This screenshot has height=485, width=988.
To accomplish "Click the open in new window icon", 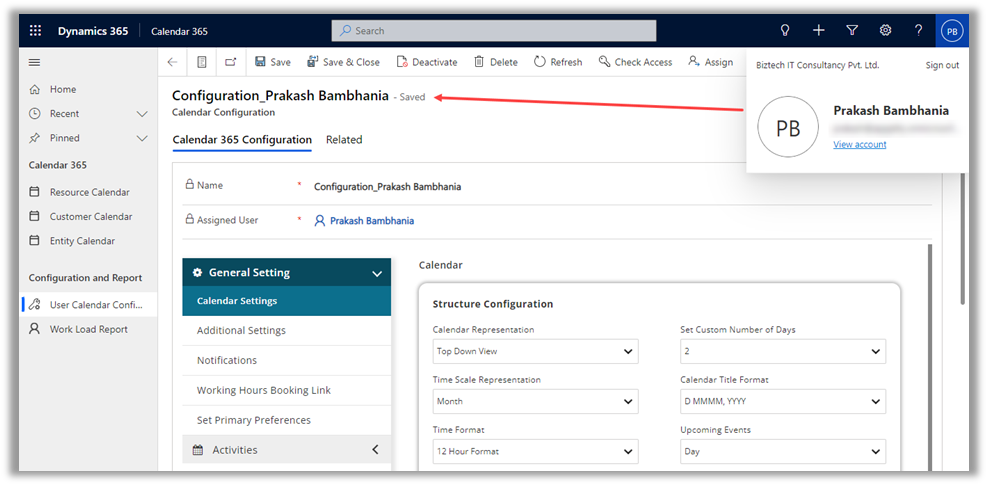I will [231, 62].
